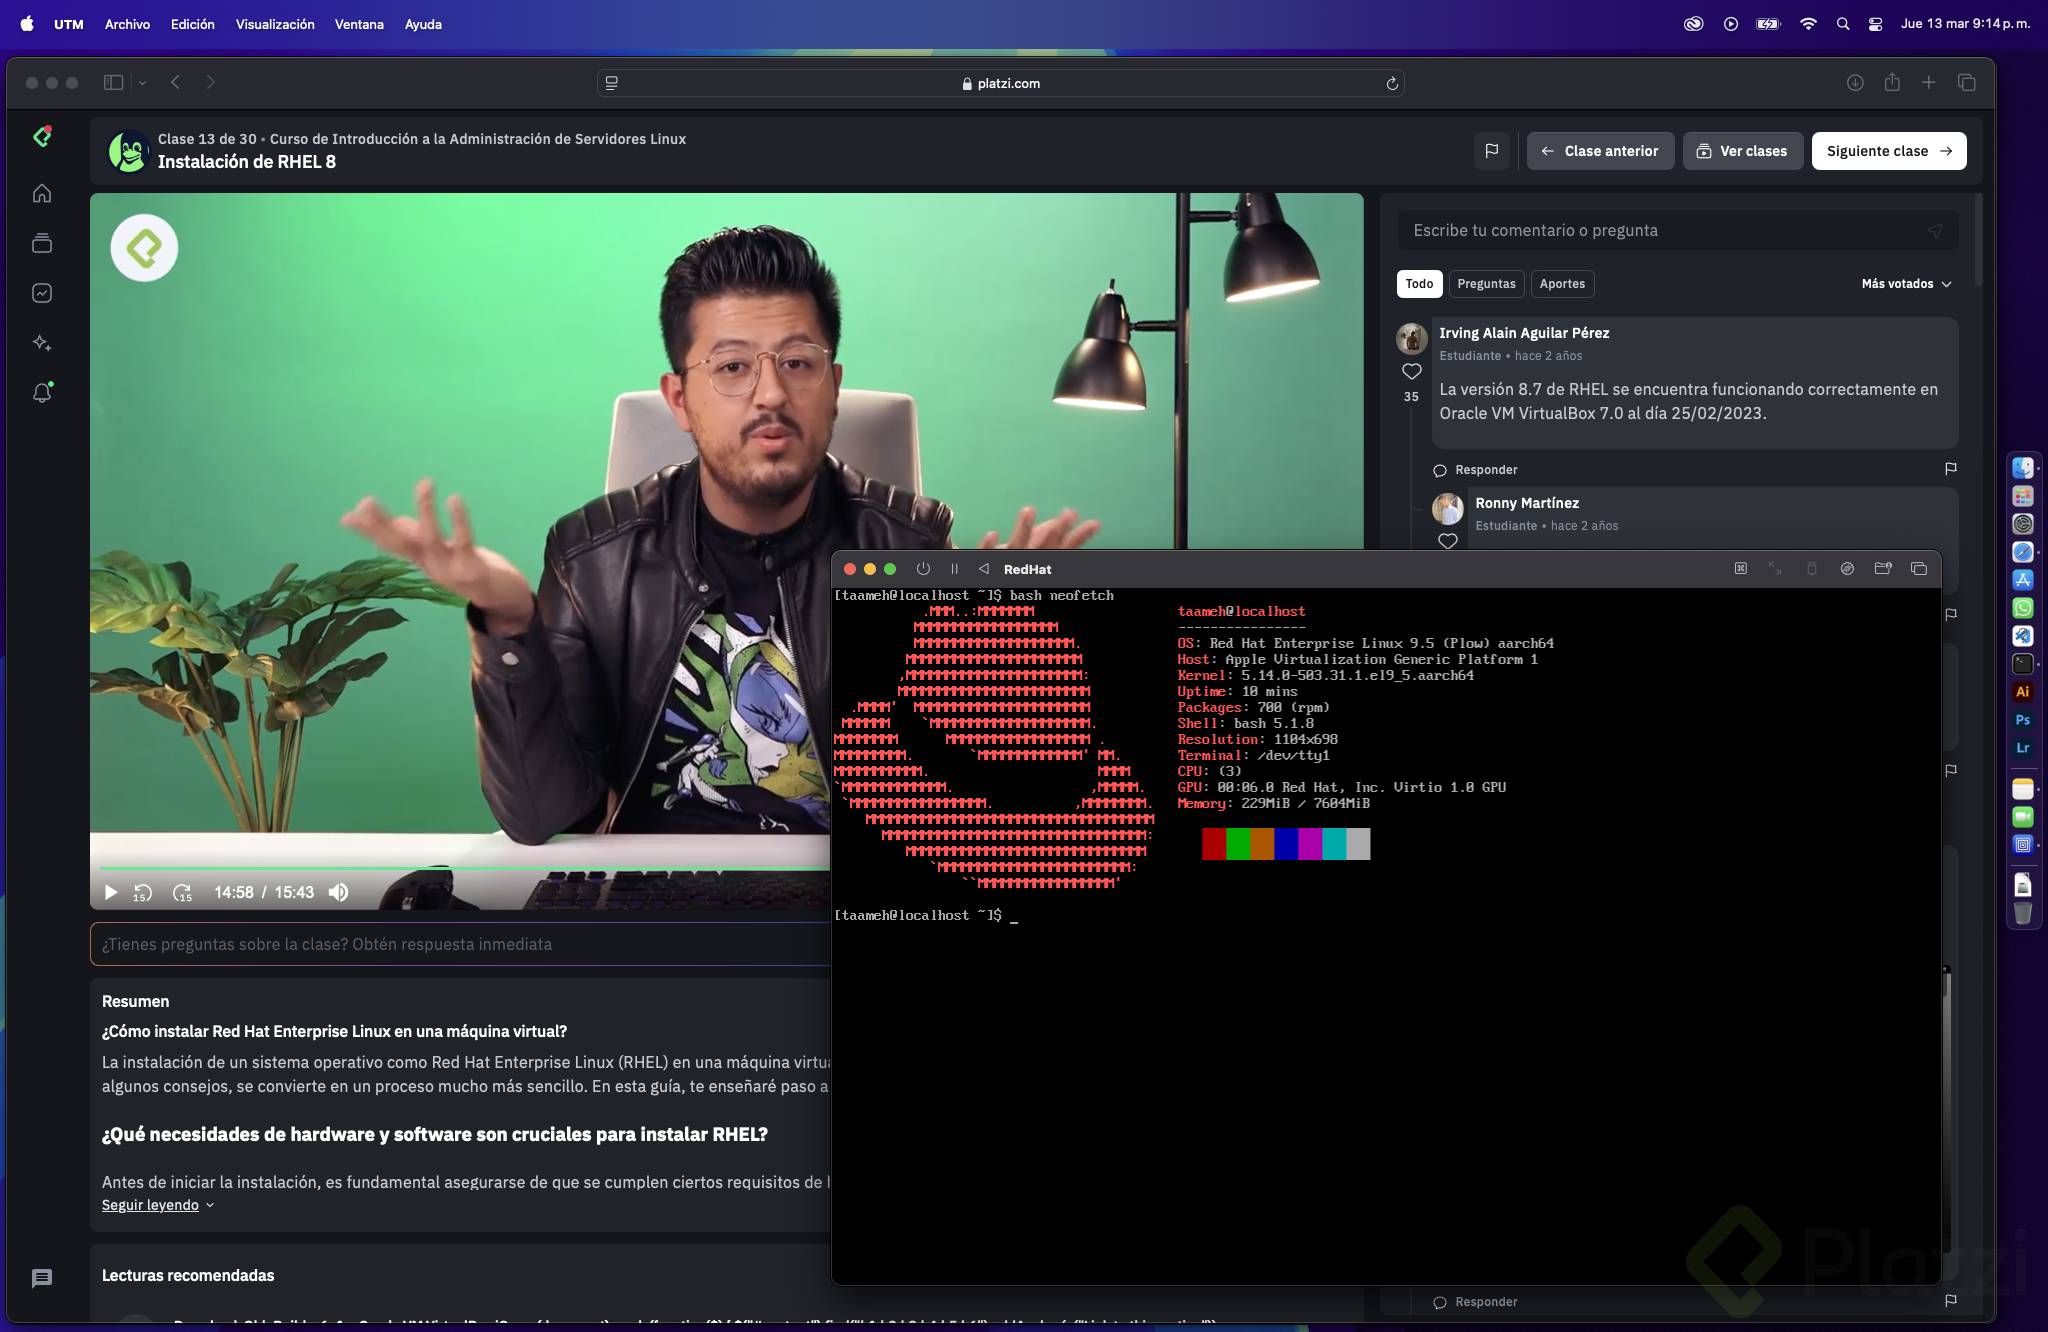2048x1332 pixels.
Task: Click the VM windows icon at far right
Action: [1918, 569]
